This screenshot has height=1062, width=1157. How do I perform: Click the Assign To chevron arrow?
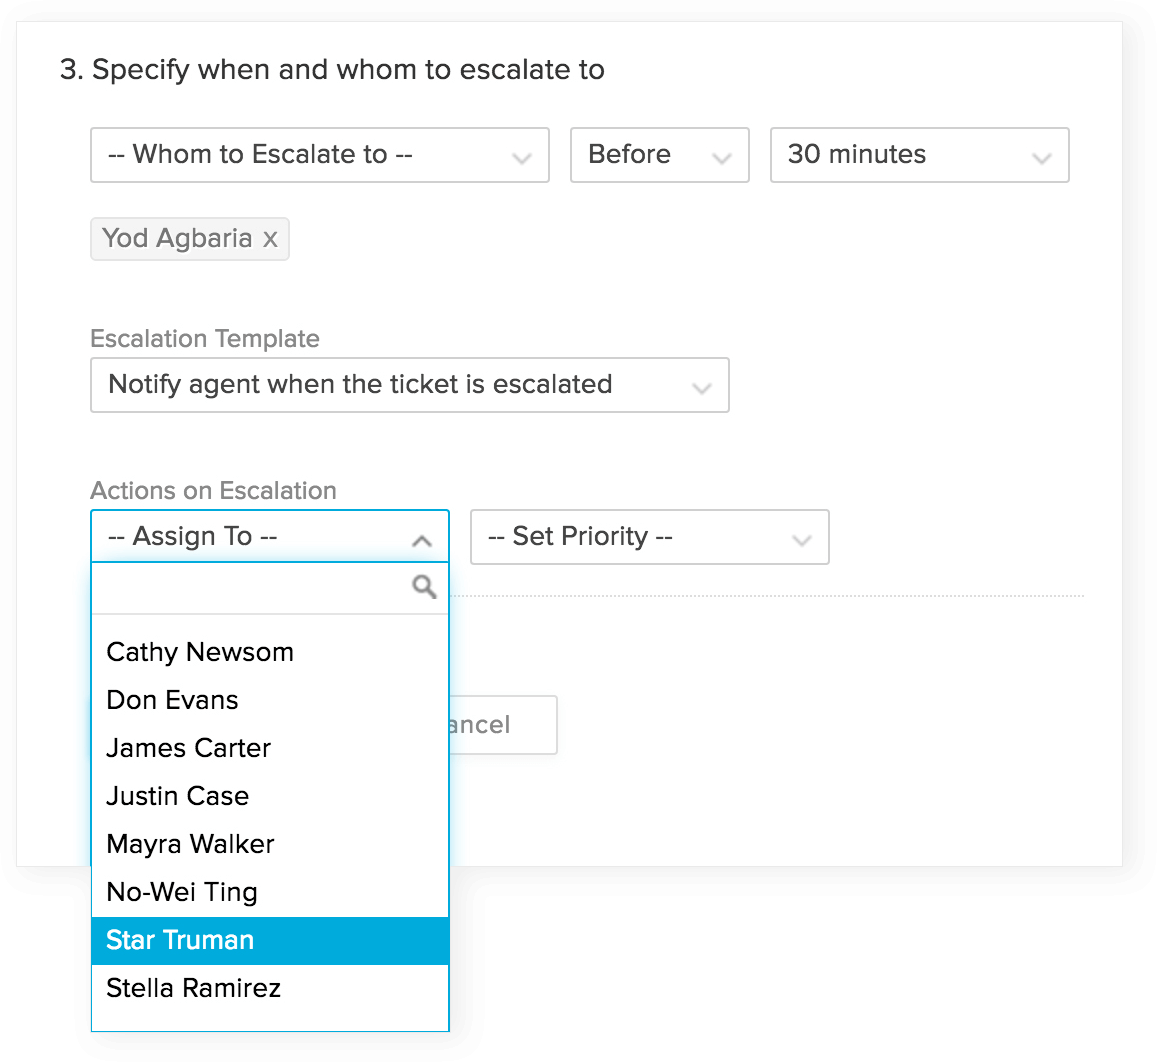tap(422, 541)
